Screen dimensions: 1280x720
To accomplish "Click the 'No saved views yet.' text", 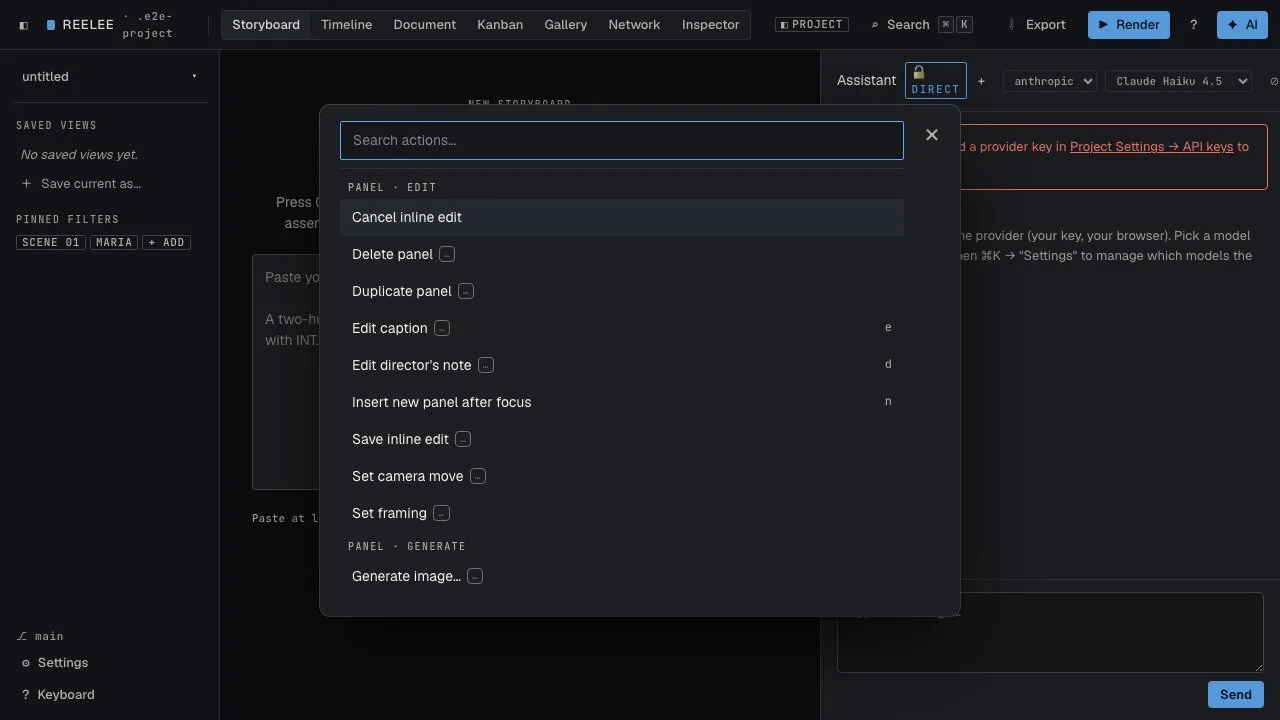I will click(79, 155).
